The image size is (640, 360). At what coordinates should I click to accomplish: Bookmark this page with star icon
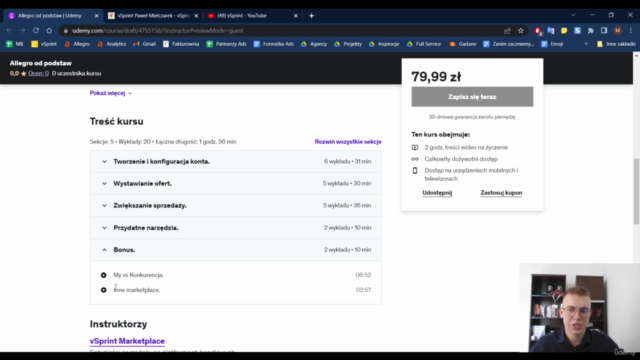click(521, 31)
